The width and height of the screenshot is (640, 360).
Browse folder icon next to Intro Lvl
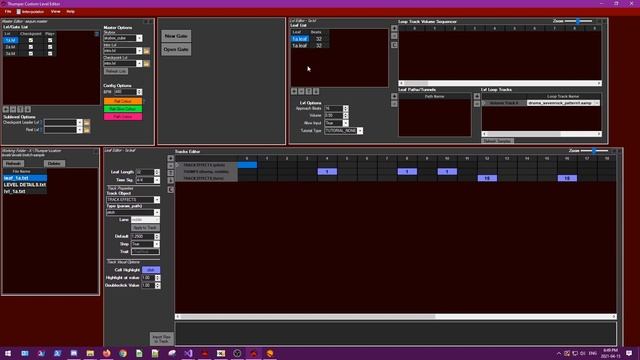[147, 51]
